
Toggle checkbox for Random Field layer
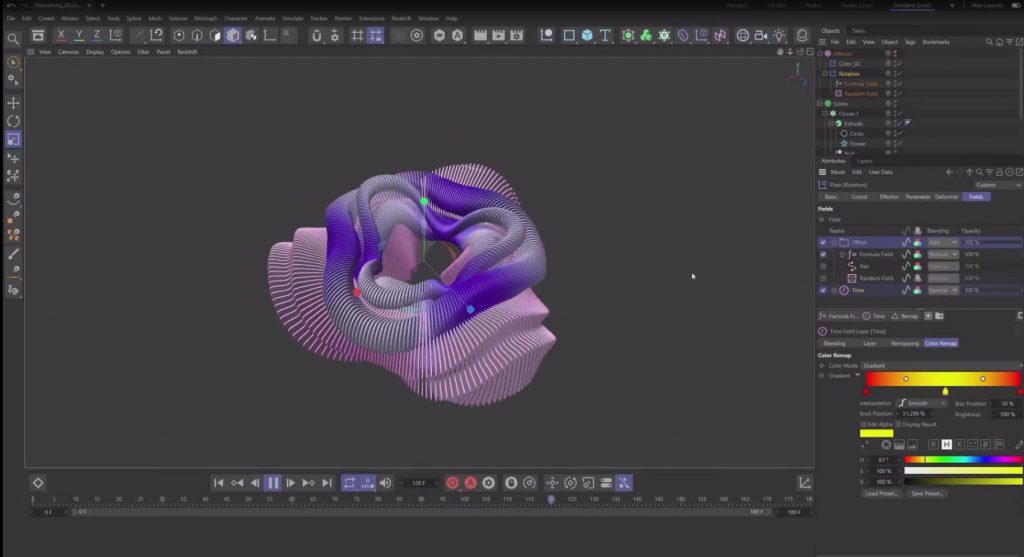pos(823,278)
